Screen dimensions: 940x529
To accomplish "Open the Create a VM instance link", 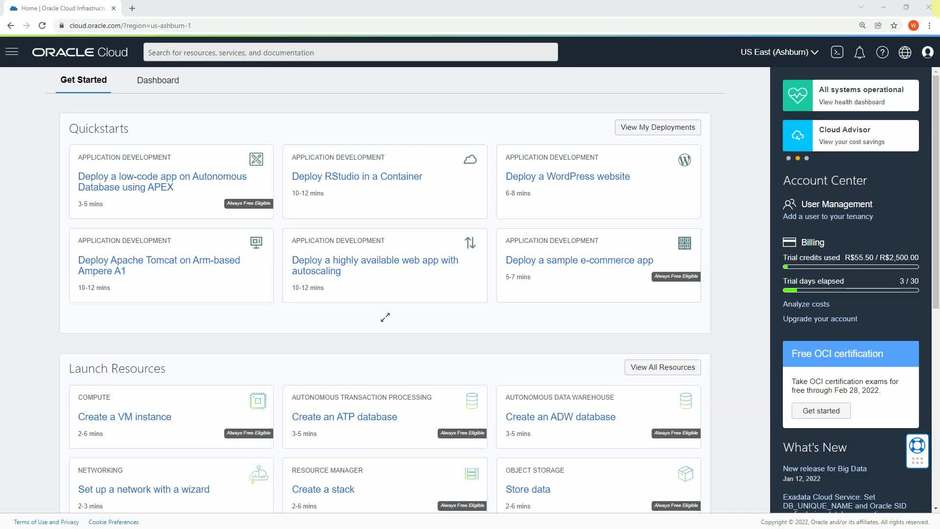I will coord(125,417).
